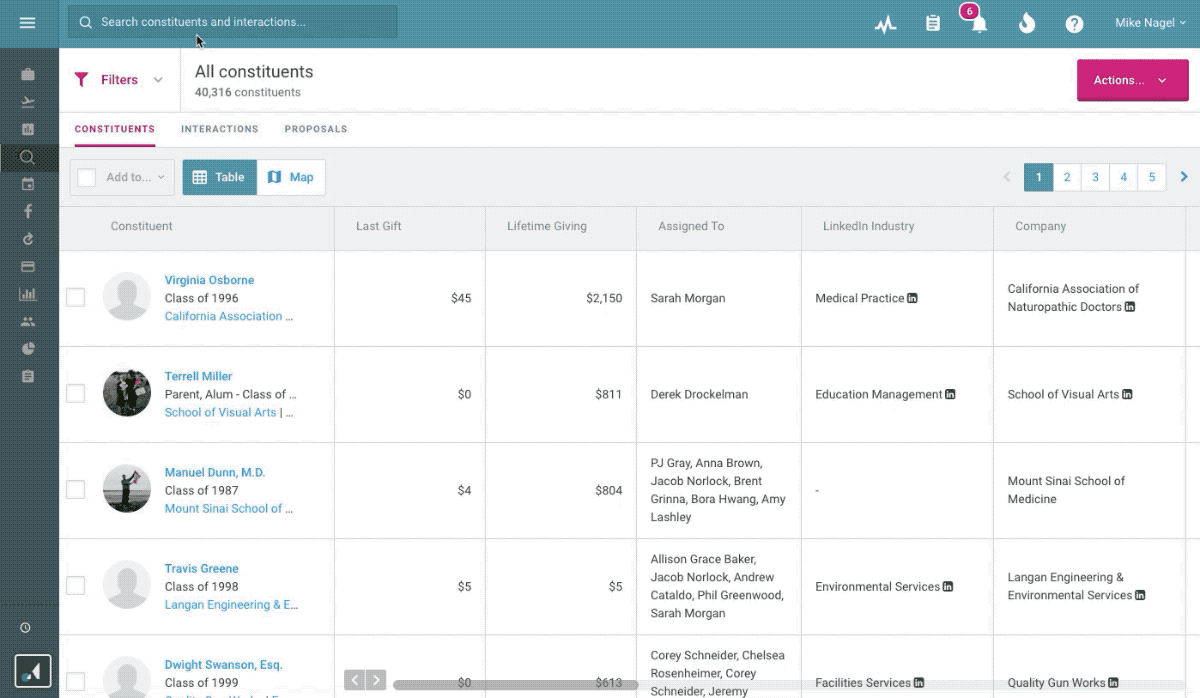The width and height of the screenshot is (1200, 698).
Task: Click the flame icon in header
Action: (x=1027, y=24)
